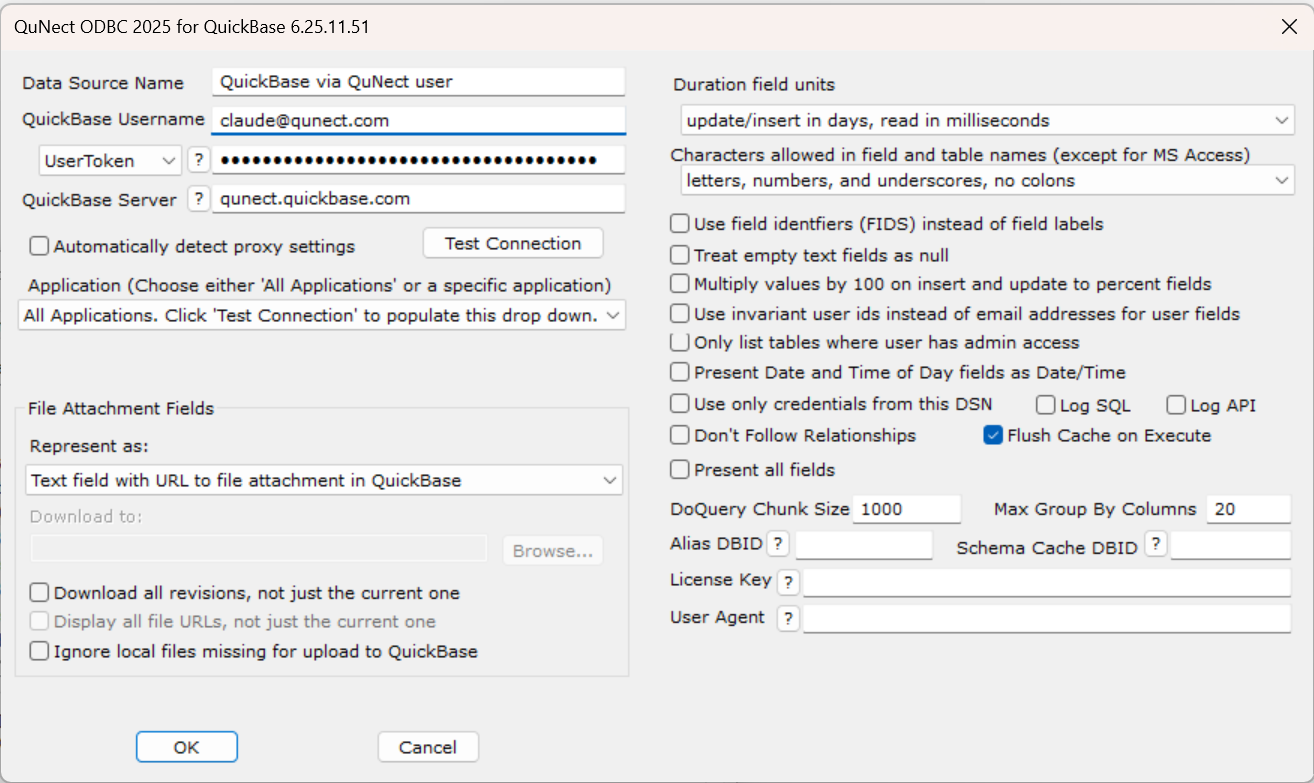Click the Data Source Name field
The image size is (1314, 783).
click(418, 81)
